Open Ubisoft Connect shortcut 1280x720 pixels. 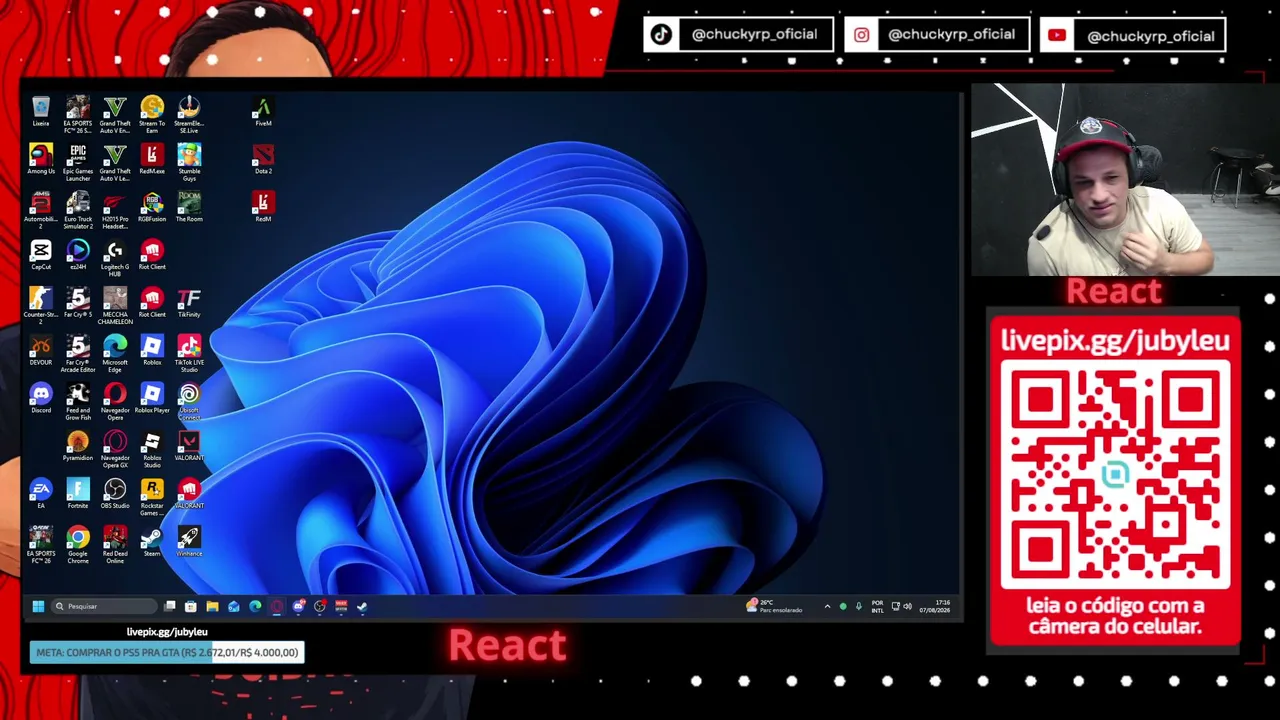[189, 403]
